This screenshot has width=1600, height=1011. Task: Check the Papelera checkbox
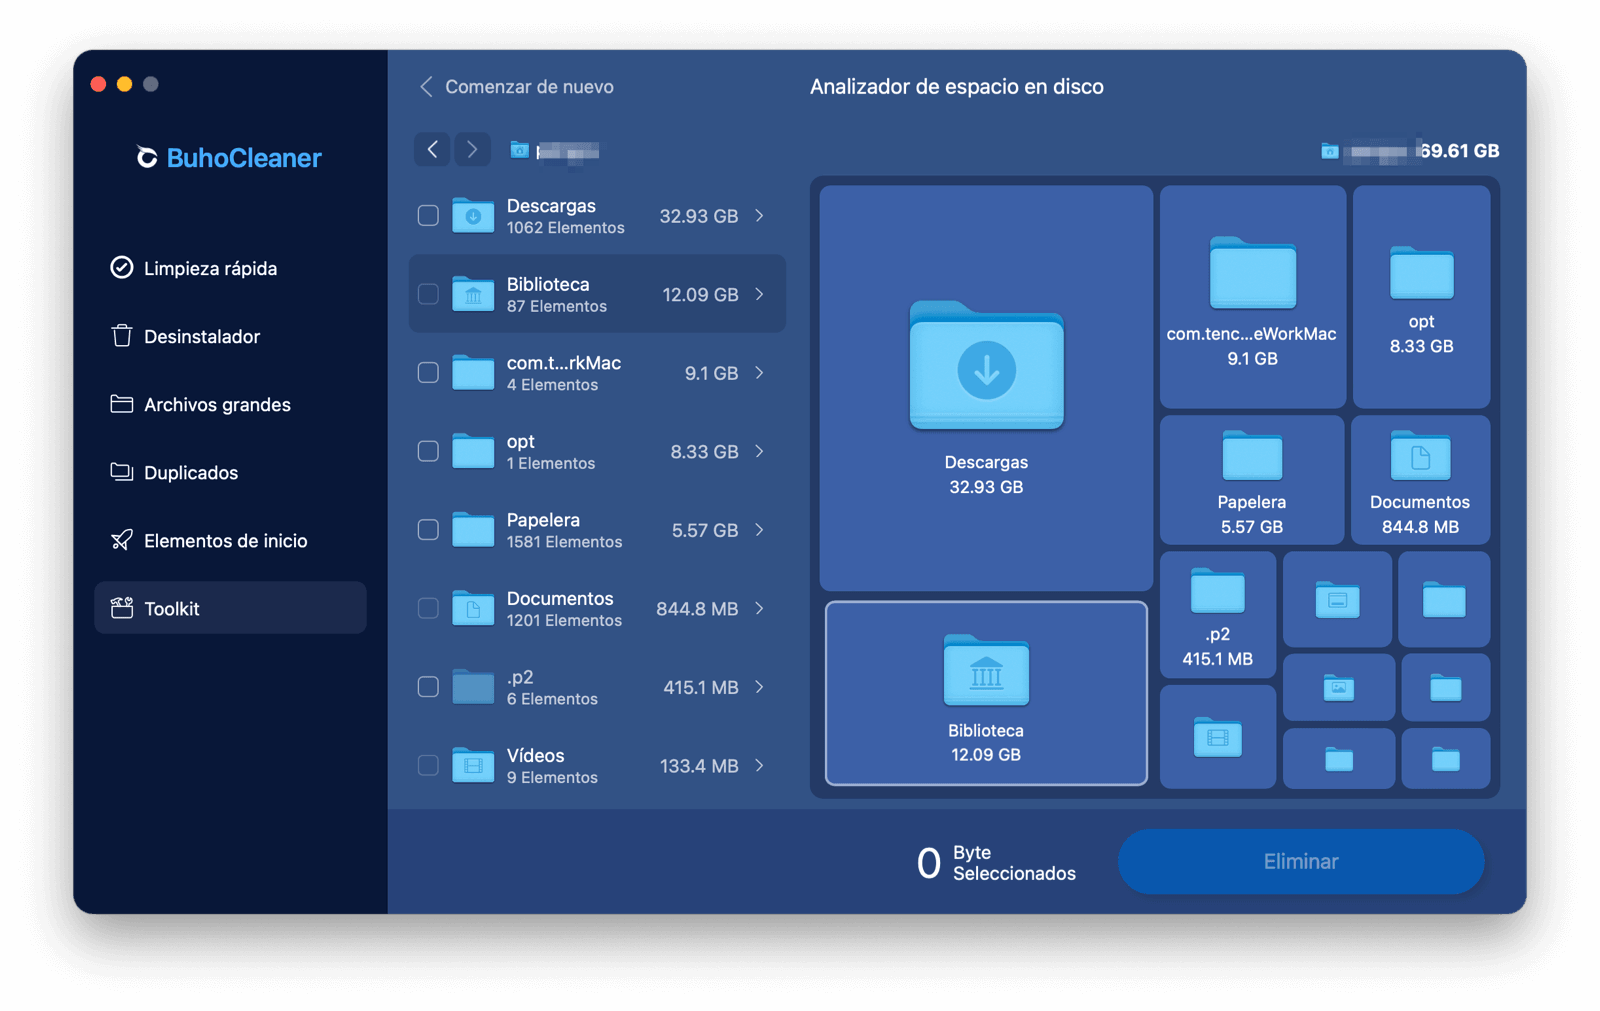(x=428, y=530)
